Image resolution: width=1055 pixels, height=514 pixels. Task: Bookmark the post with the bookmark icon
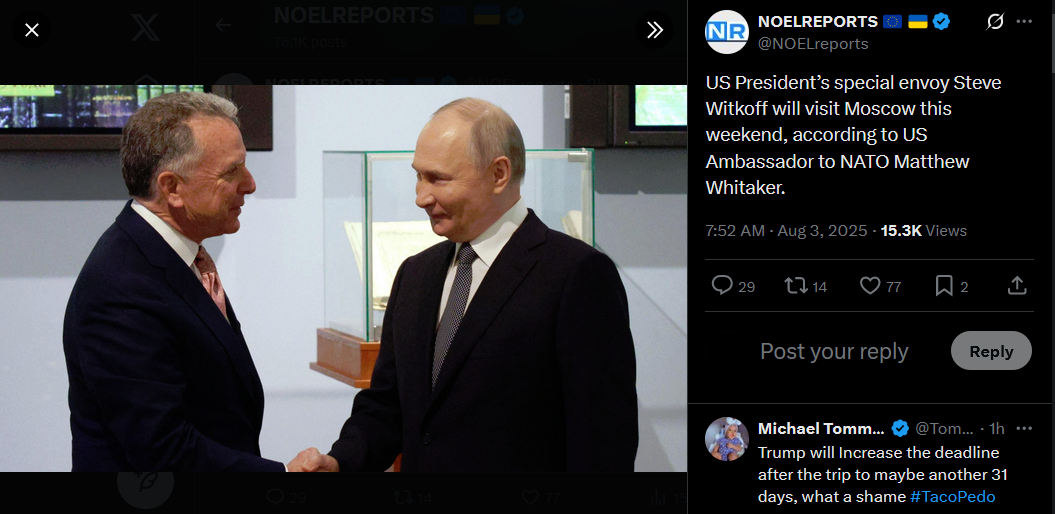[951, 287]
